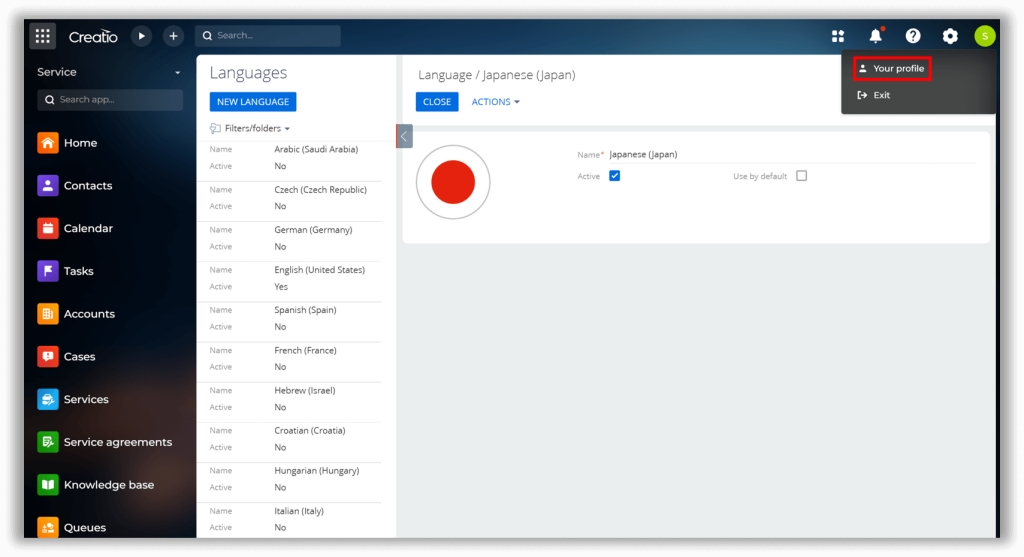This screenshot has width=1024, height=557.
Task: Open the marketplace apps icon in top bar
Action: 838,36
